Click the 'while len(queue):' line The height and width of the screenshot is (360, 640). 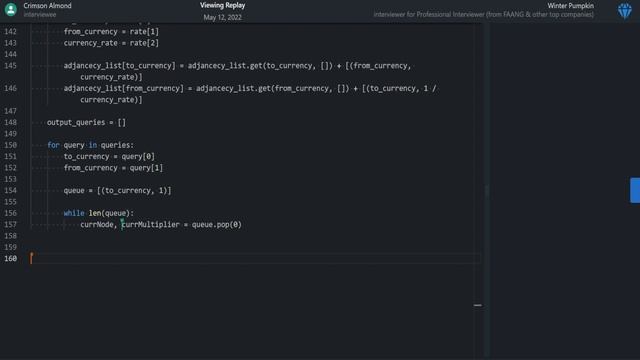[98, 213]
